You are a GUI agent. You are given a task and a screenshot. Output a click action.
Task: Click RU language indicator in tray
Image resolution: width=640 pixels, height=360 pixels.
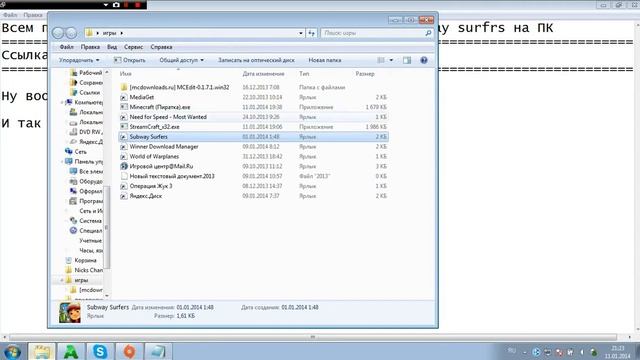(x=512, y=351)
